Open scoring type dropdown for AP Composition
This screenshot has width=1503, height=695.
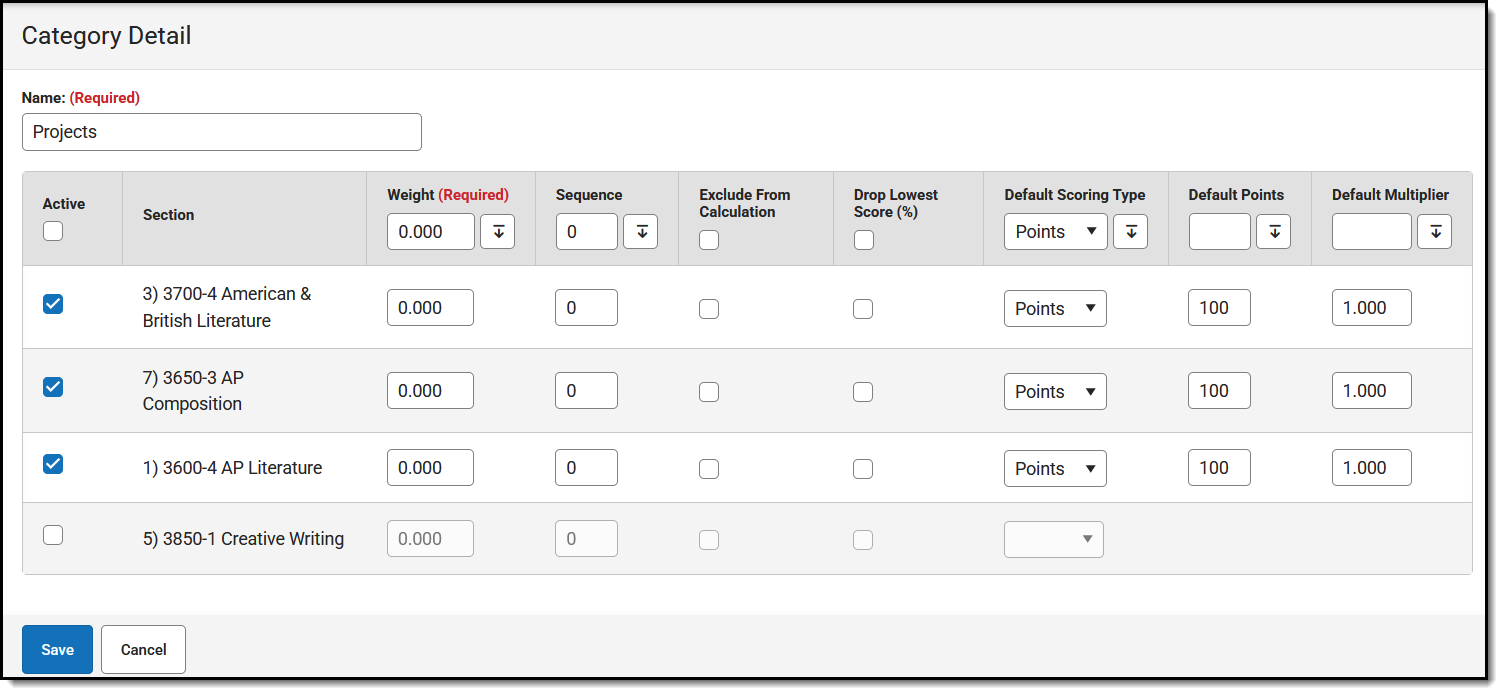coord(1055,392)
